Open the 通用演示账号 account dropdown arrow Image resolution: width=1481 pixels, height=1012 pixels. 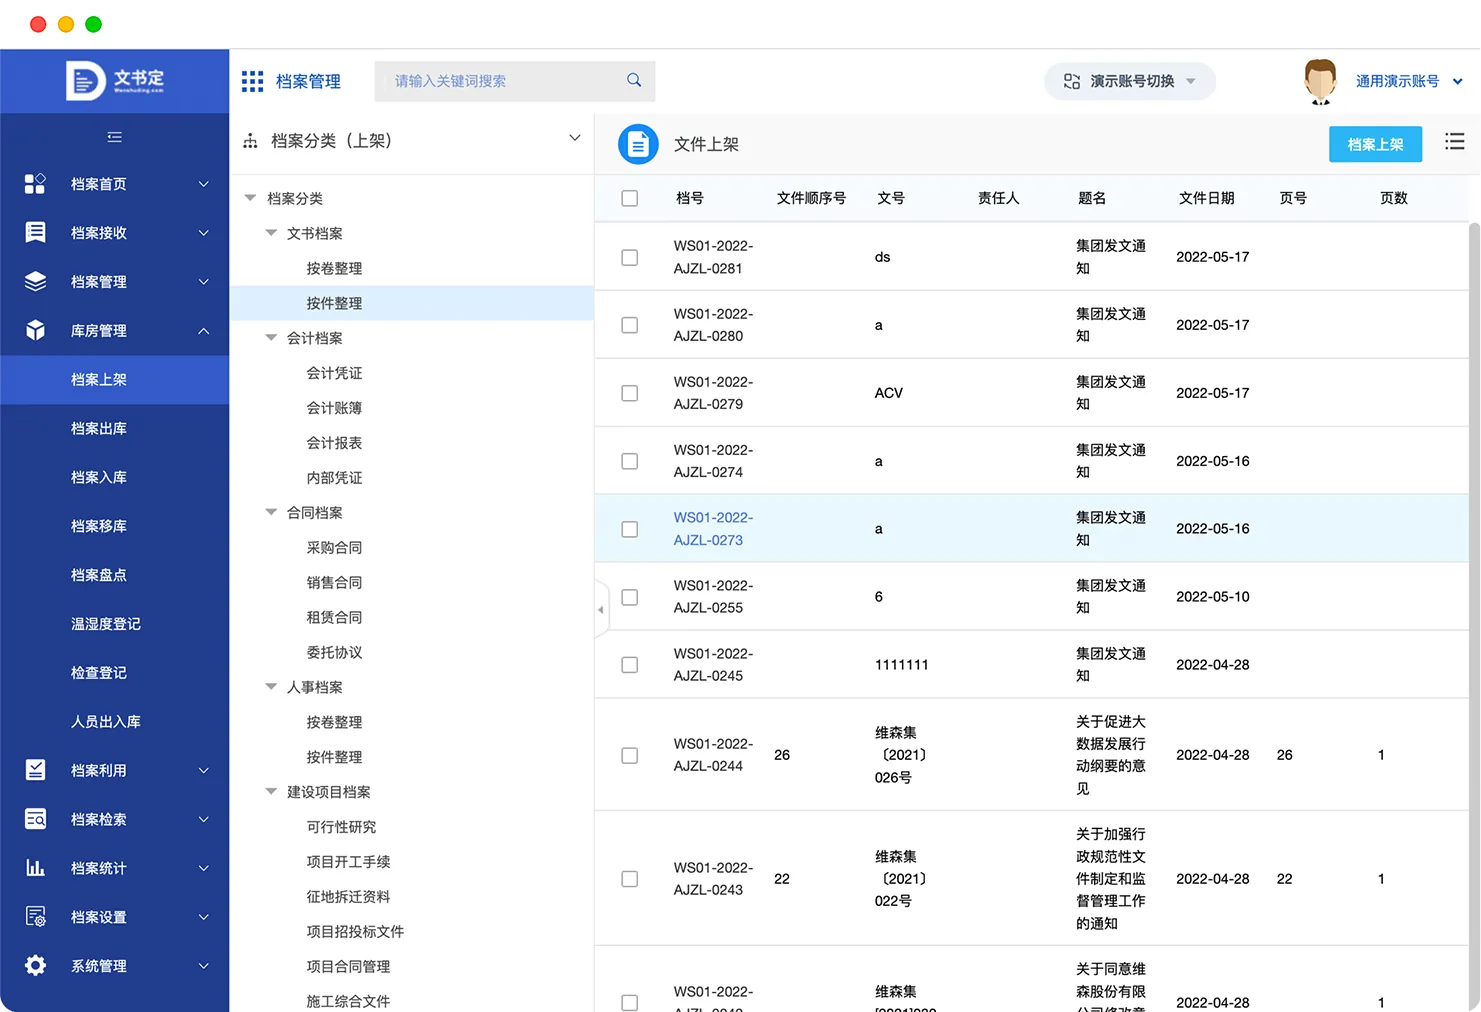(1458, 82)
